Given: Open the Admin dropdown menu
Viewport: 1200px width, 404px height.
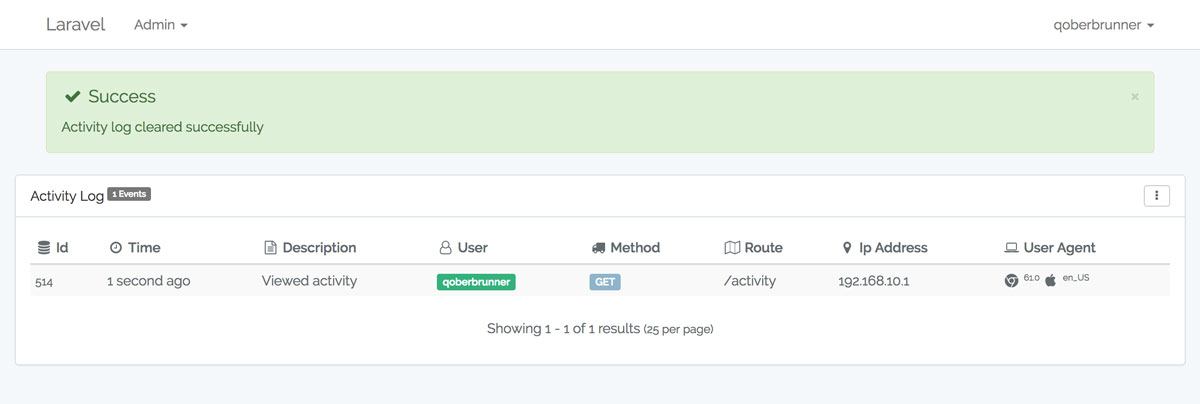Looking at the screenshot, I should 161,24.
